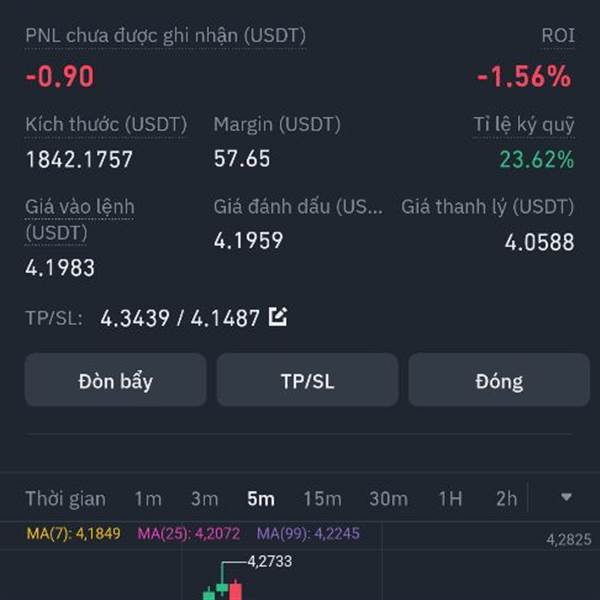Expand more timeframes dropdown arrow

[x=566, y=497]
